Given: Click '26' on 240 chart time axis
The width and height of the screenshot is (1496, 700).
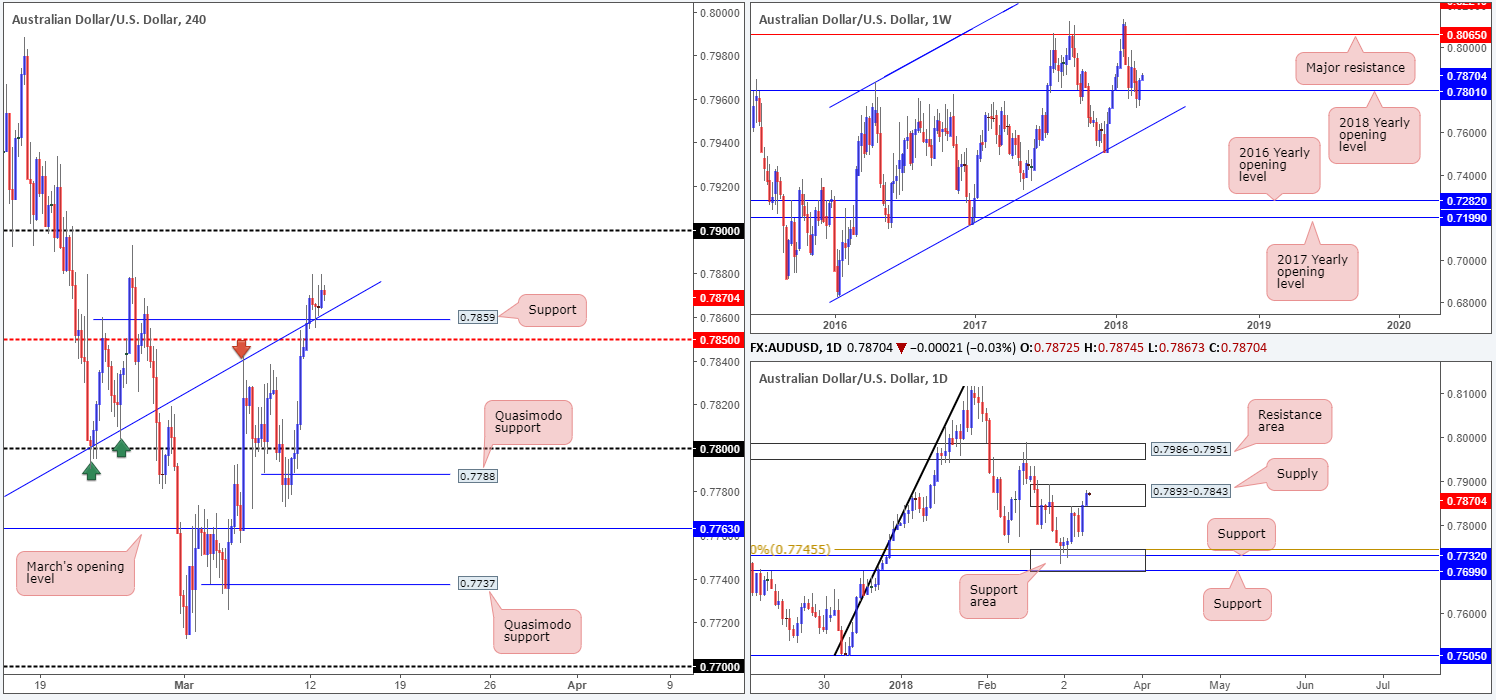Looking at the screenshot, I should (489, 686).
